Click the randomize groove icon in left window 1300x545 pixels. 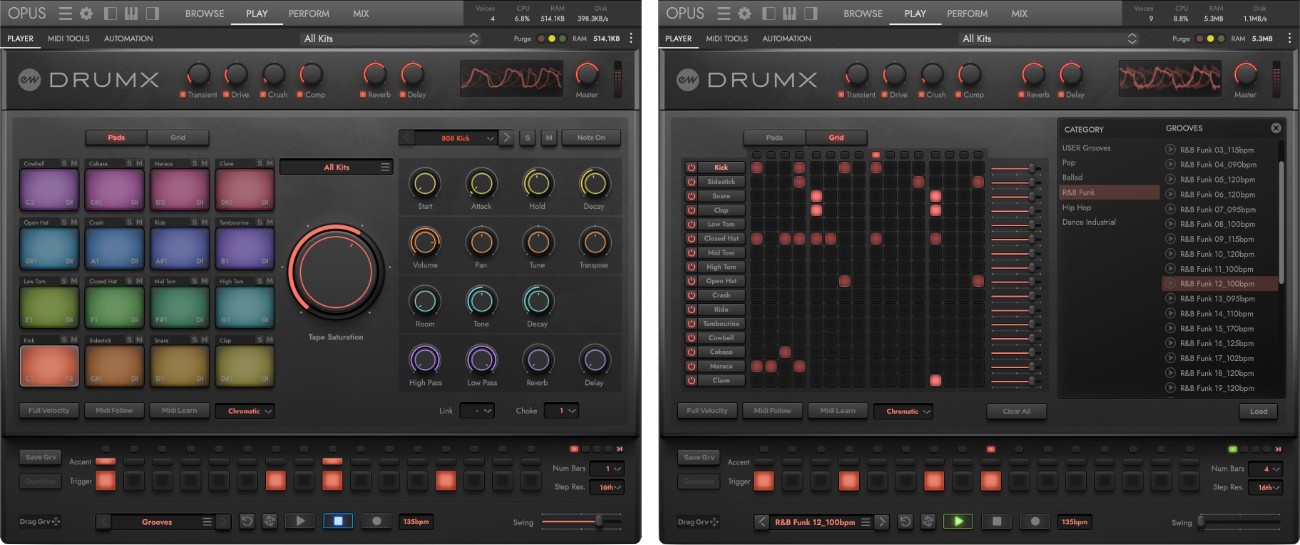click(268, 521)
